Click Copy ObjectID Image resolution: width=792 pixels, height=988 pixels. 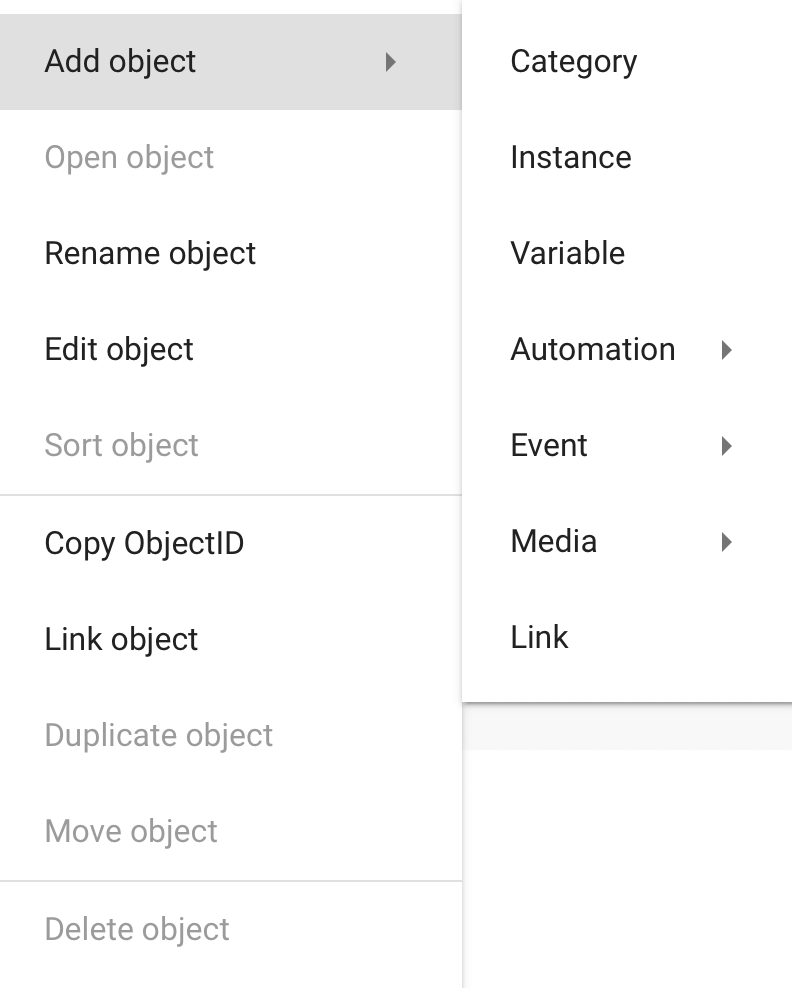click(144, 543)
